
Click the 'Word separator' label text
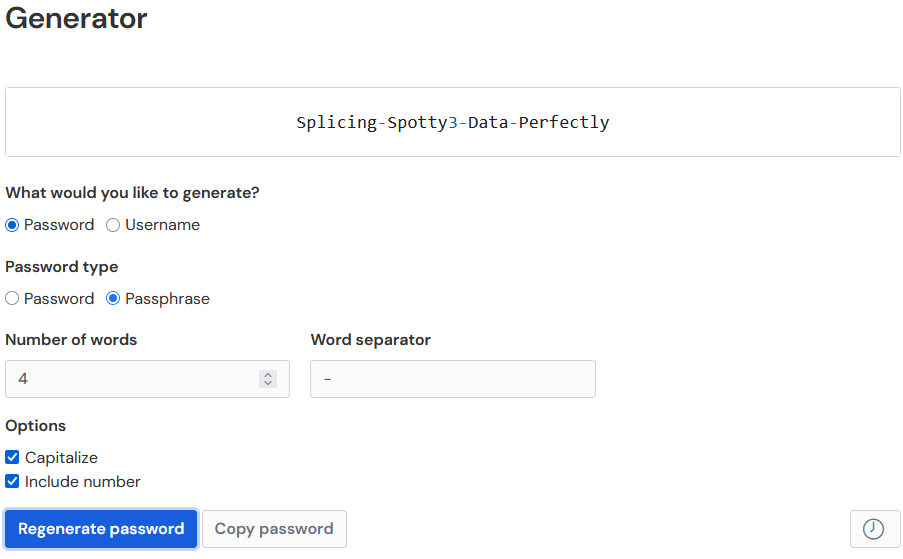[370, 340]
